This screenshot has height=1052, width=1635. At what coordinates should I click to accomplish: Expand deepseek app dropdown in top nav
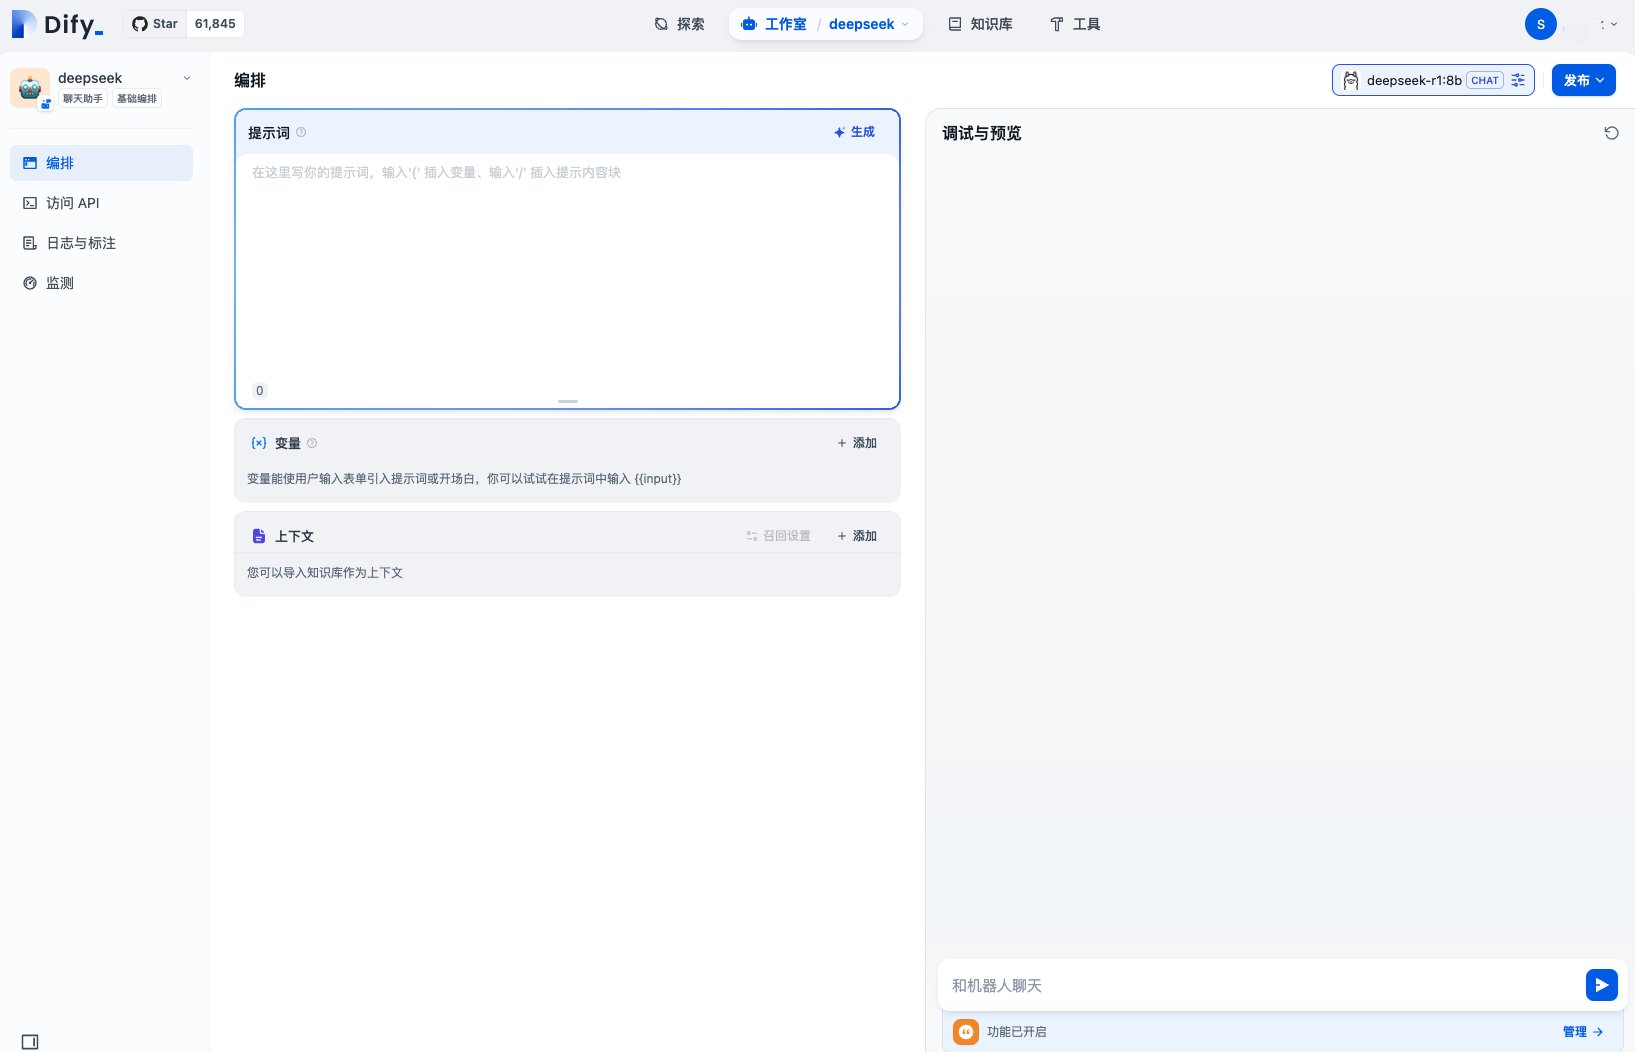(x=905, y=24)
